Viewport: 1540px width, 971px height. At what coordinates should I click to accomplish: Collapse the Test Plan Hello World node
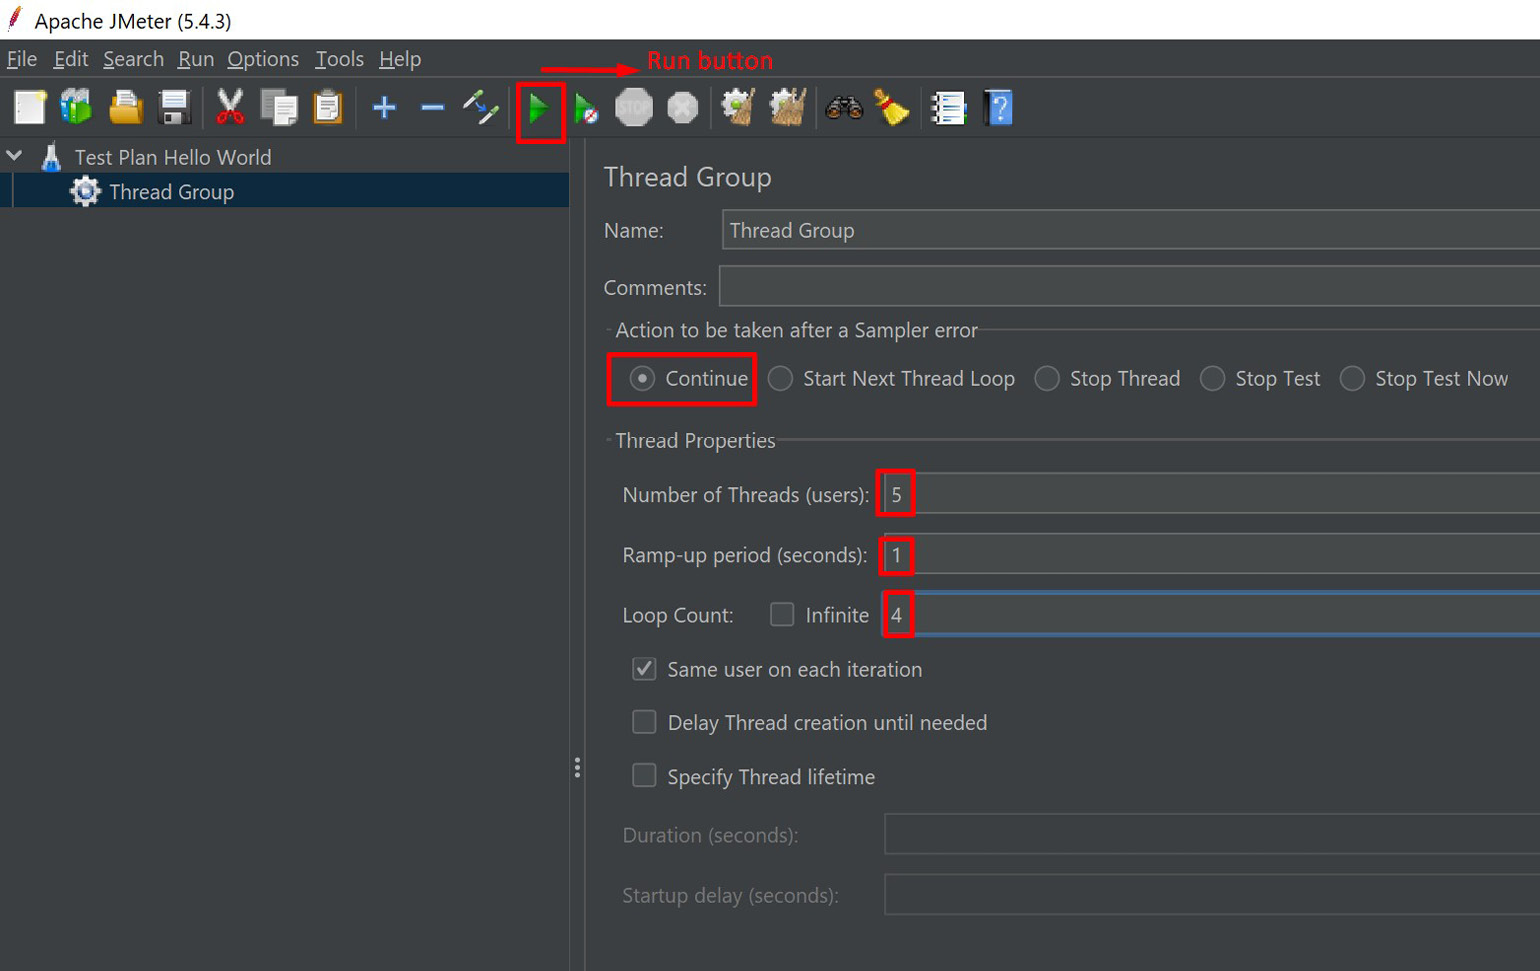click(15, 156)
